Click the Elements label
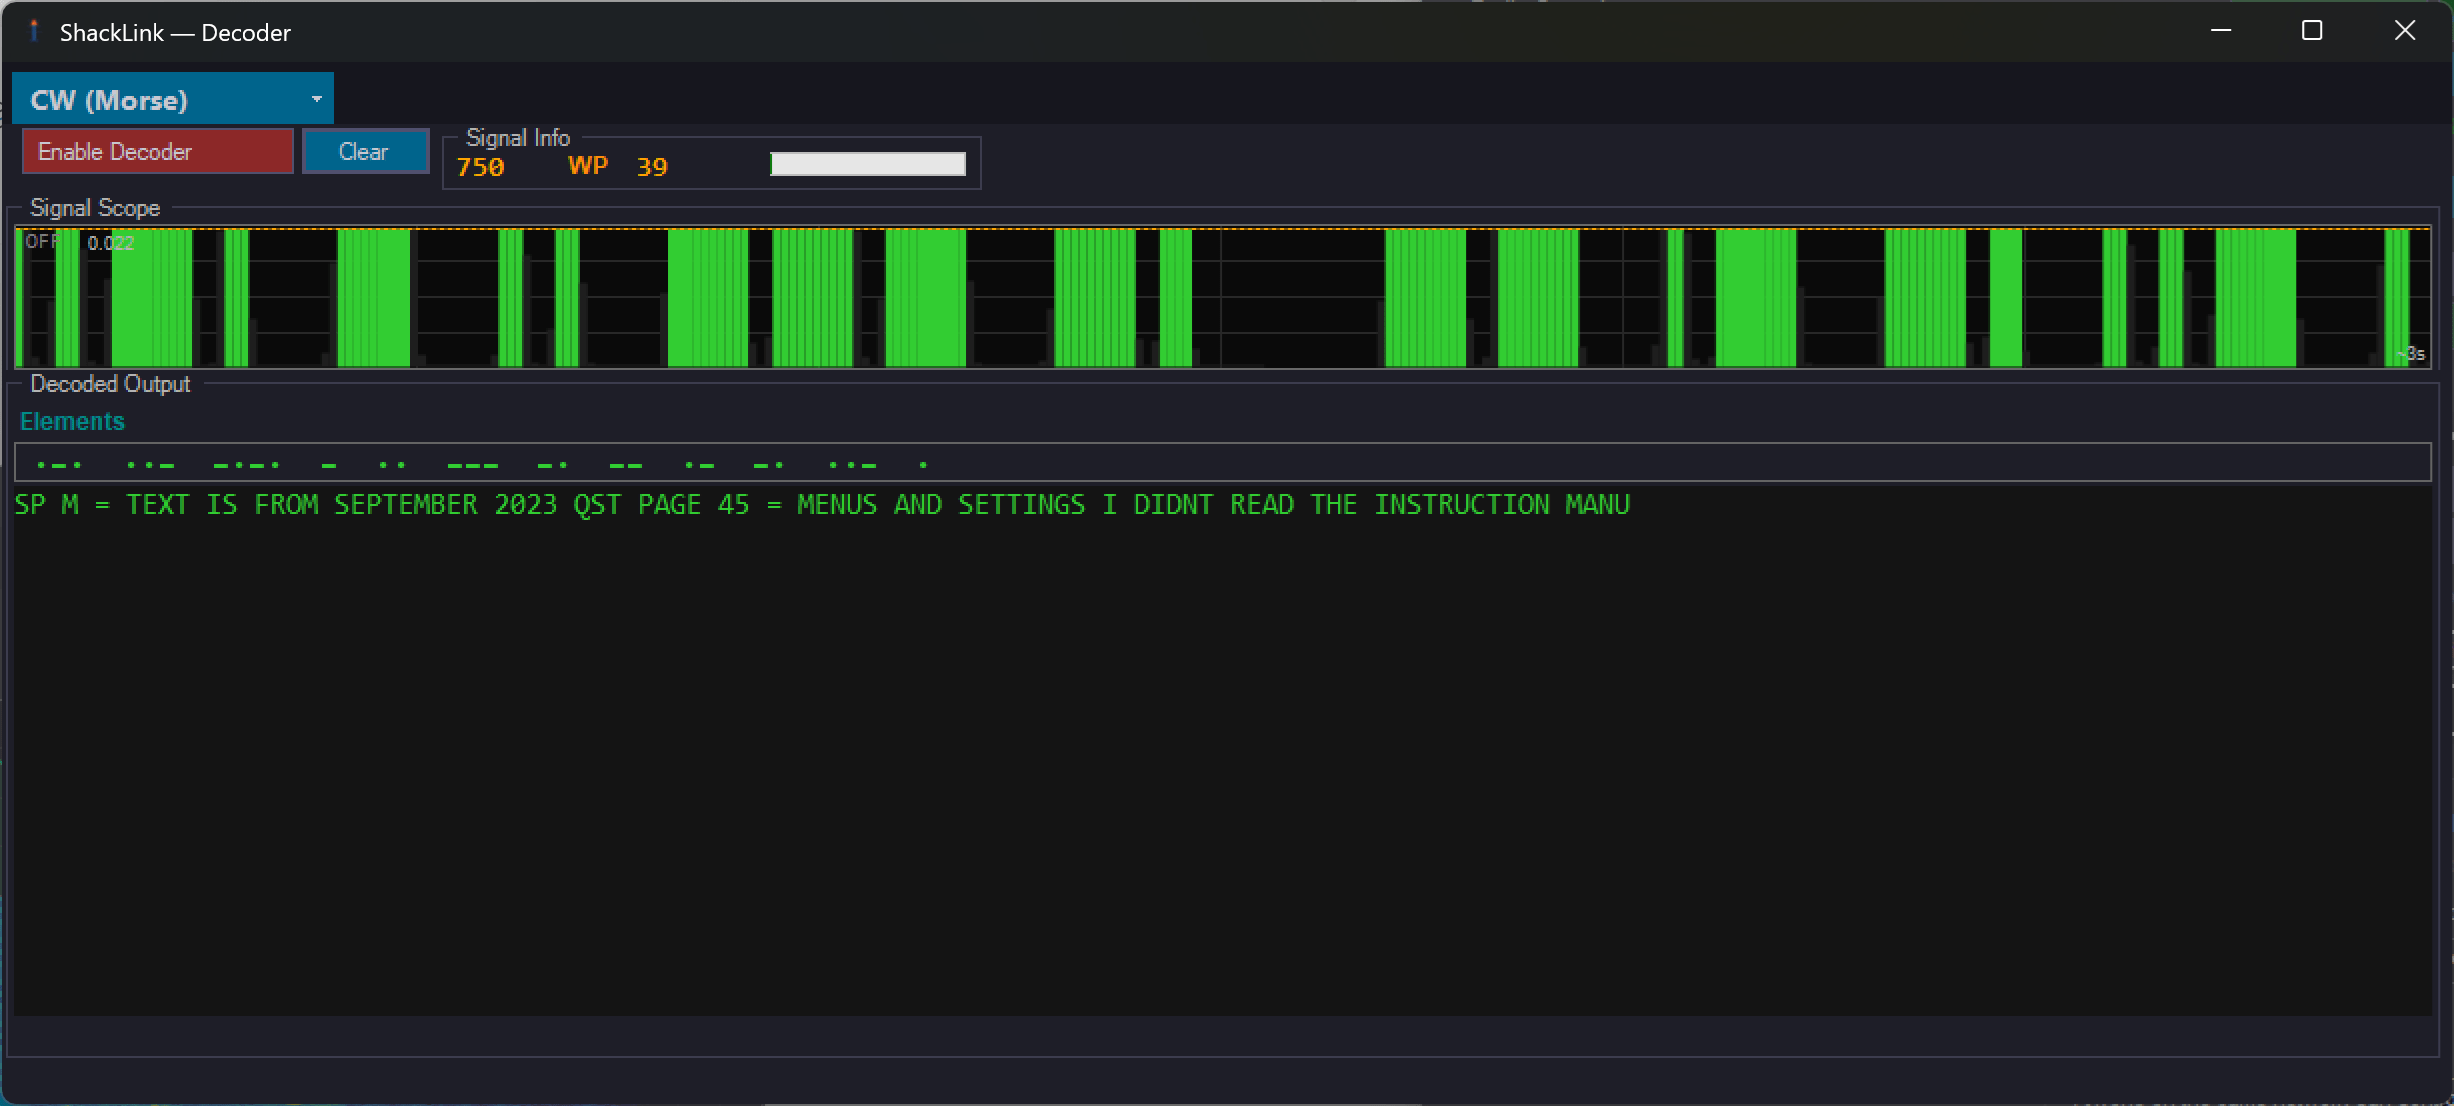The height and width of the screenshot is (1106, 2454). coord(72,422)
